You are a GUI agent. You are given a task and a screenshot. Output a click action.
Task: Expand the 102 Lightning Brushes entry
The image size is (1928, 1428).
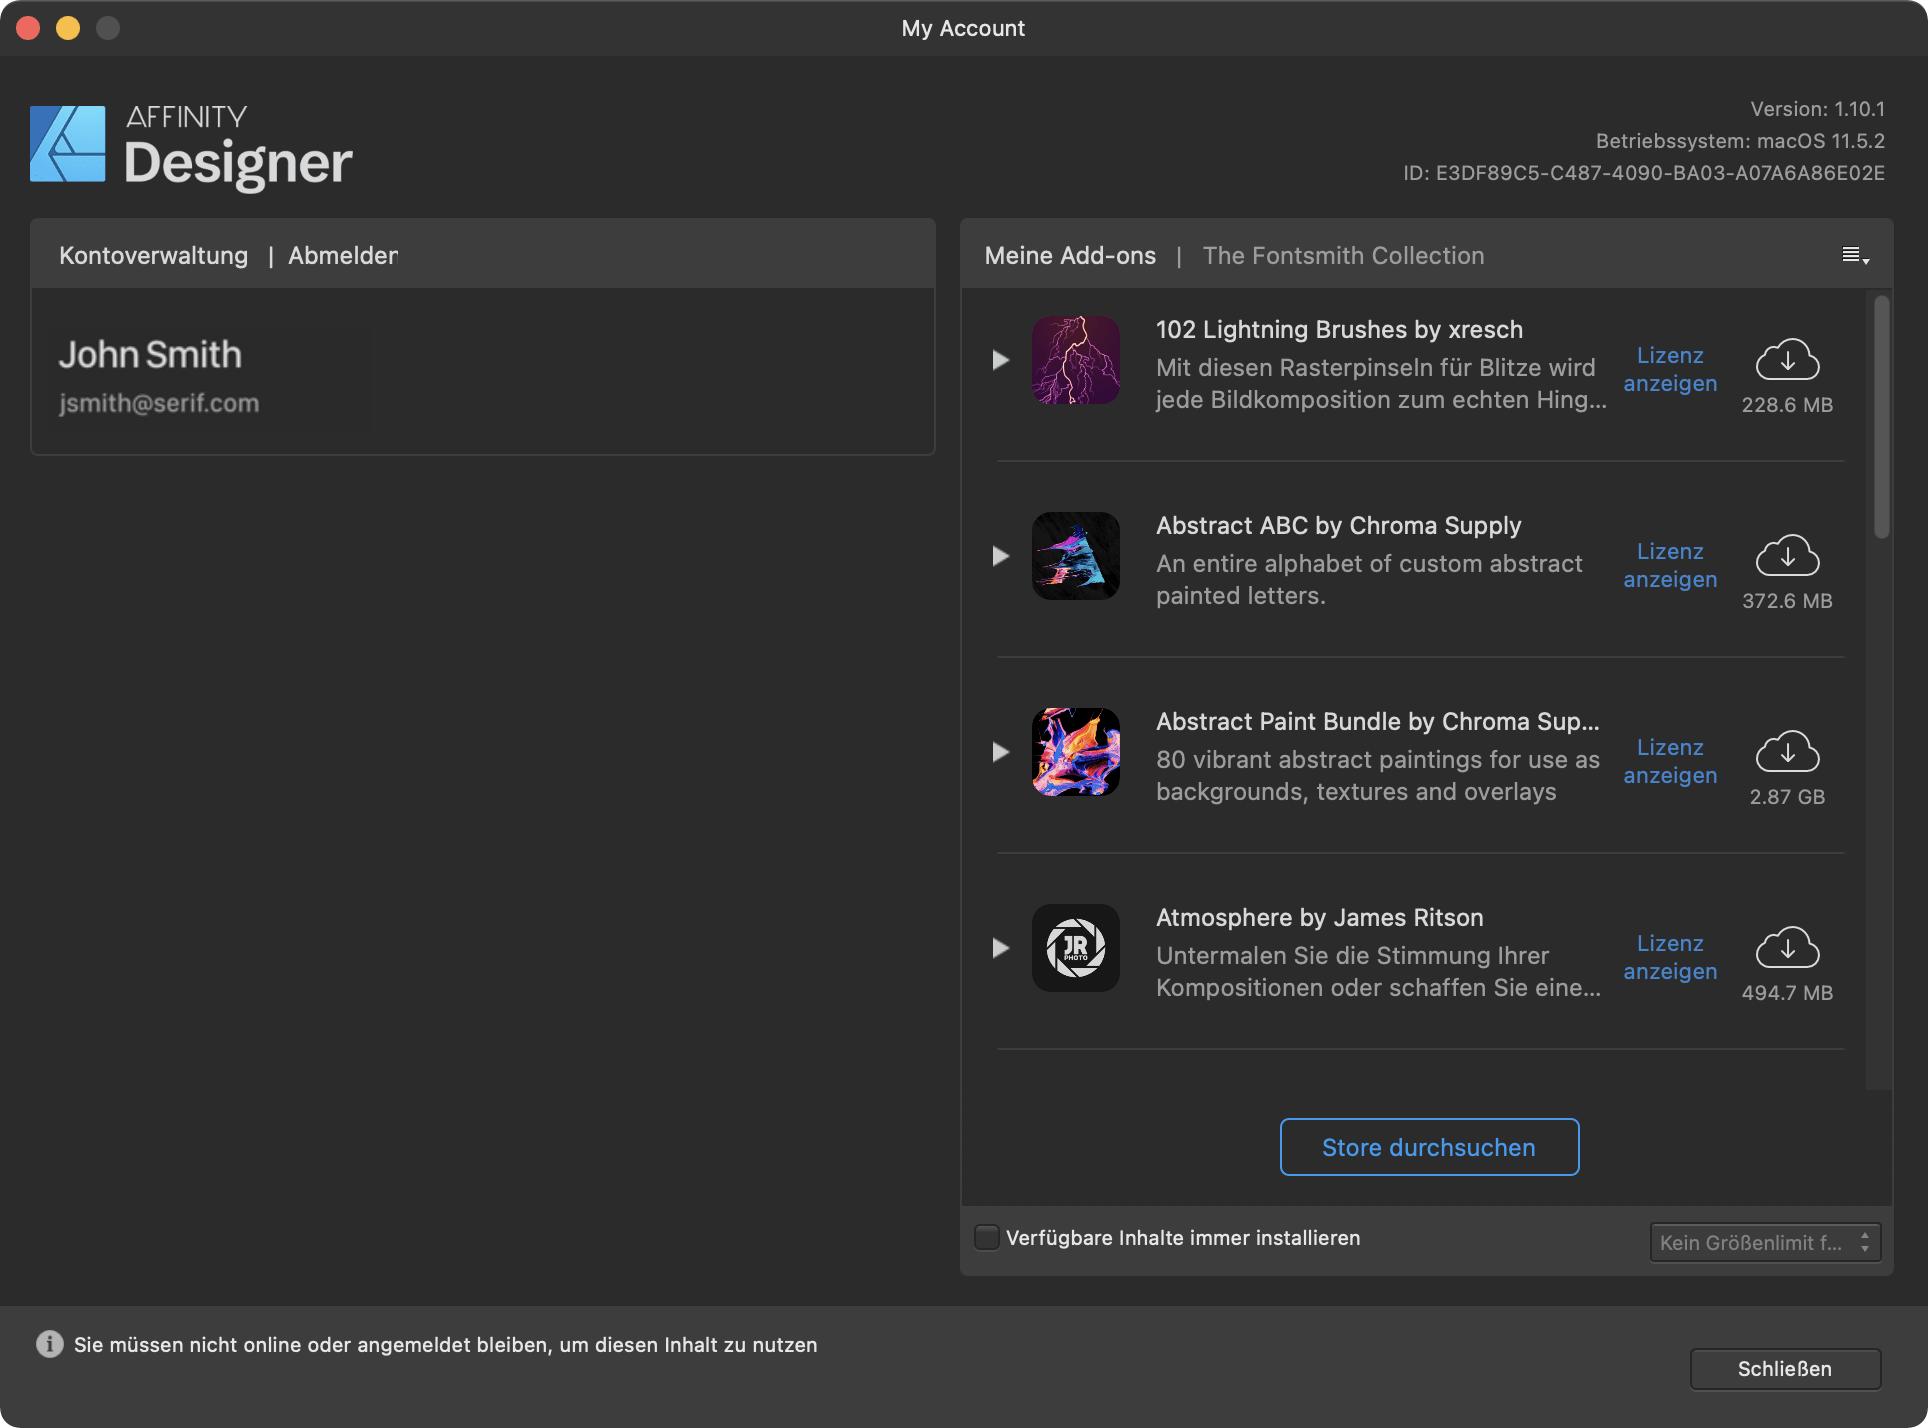1000,360
